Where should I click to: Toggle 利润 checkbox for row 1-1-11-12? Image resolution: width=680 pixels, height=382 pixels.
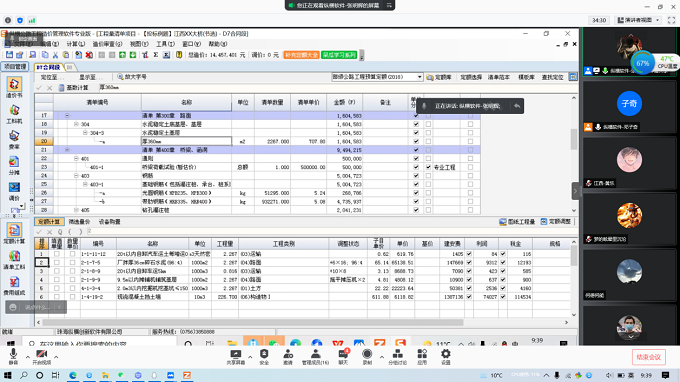click(x=469, y=254)
